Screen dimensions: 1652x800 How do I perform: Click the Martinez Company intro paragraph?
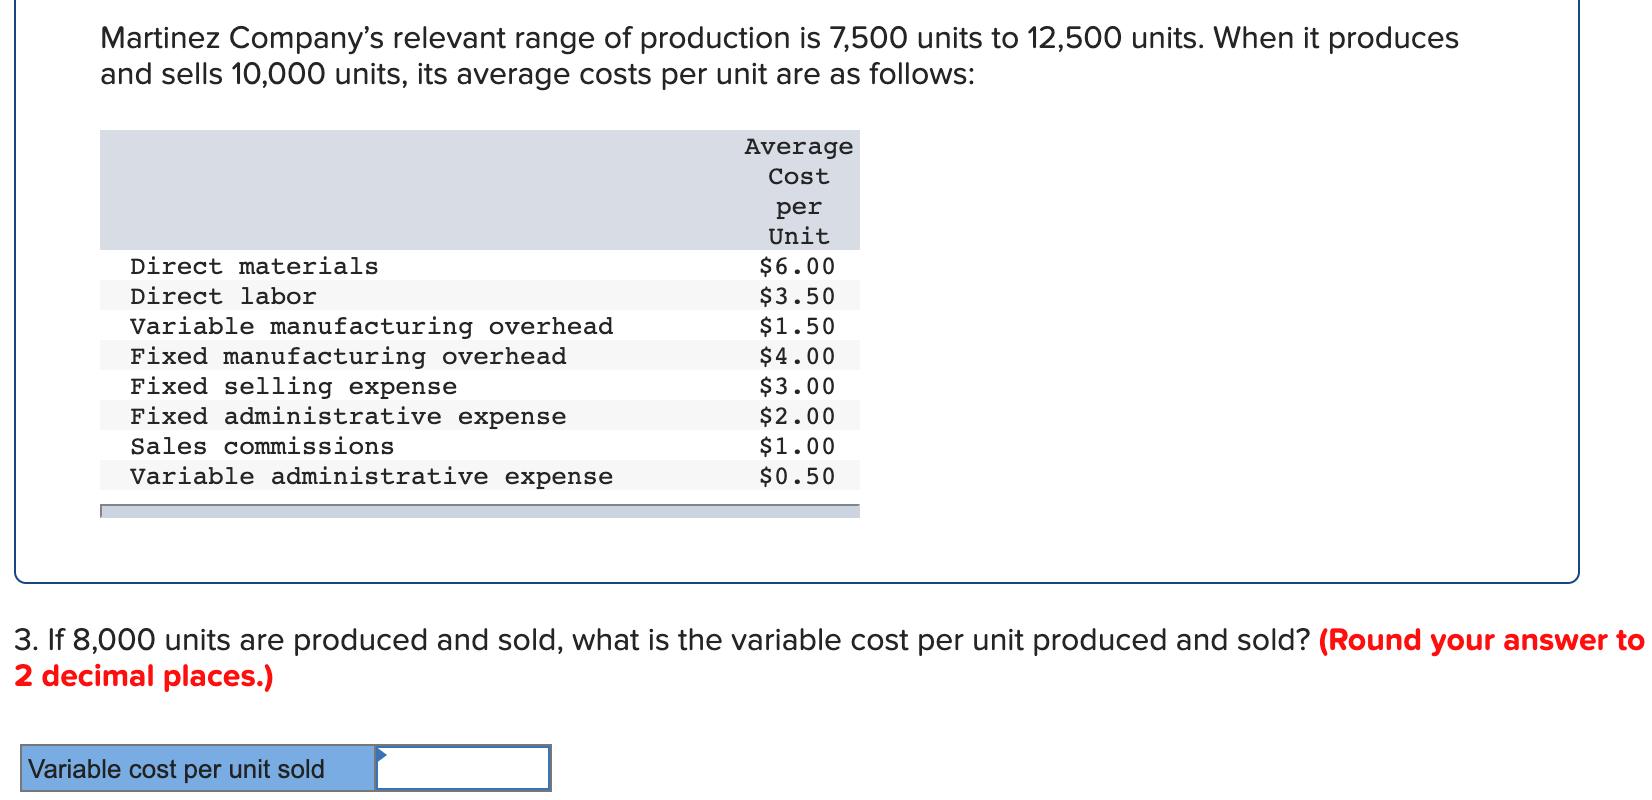(779, 56)
